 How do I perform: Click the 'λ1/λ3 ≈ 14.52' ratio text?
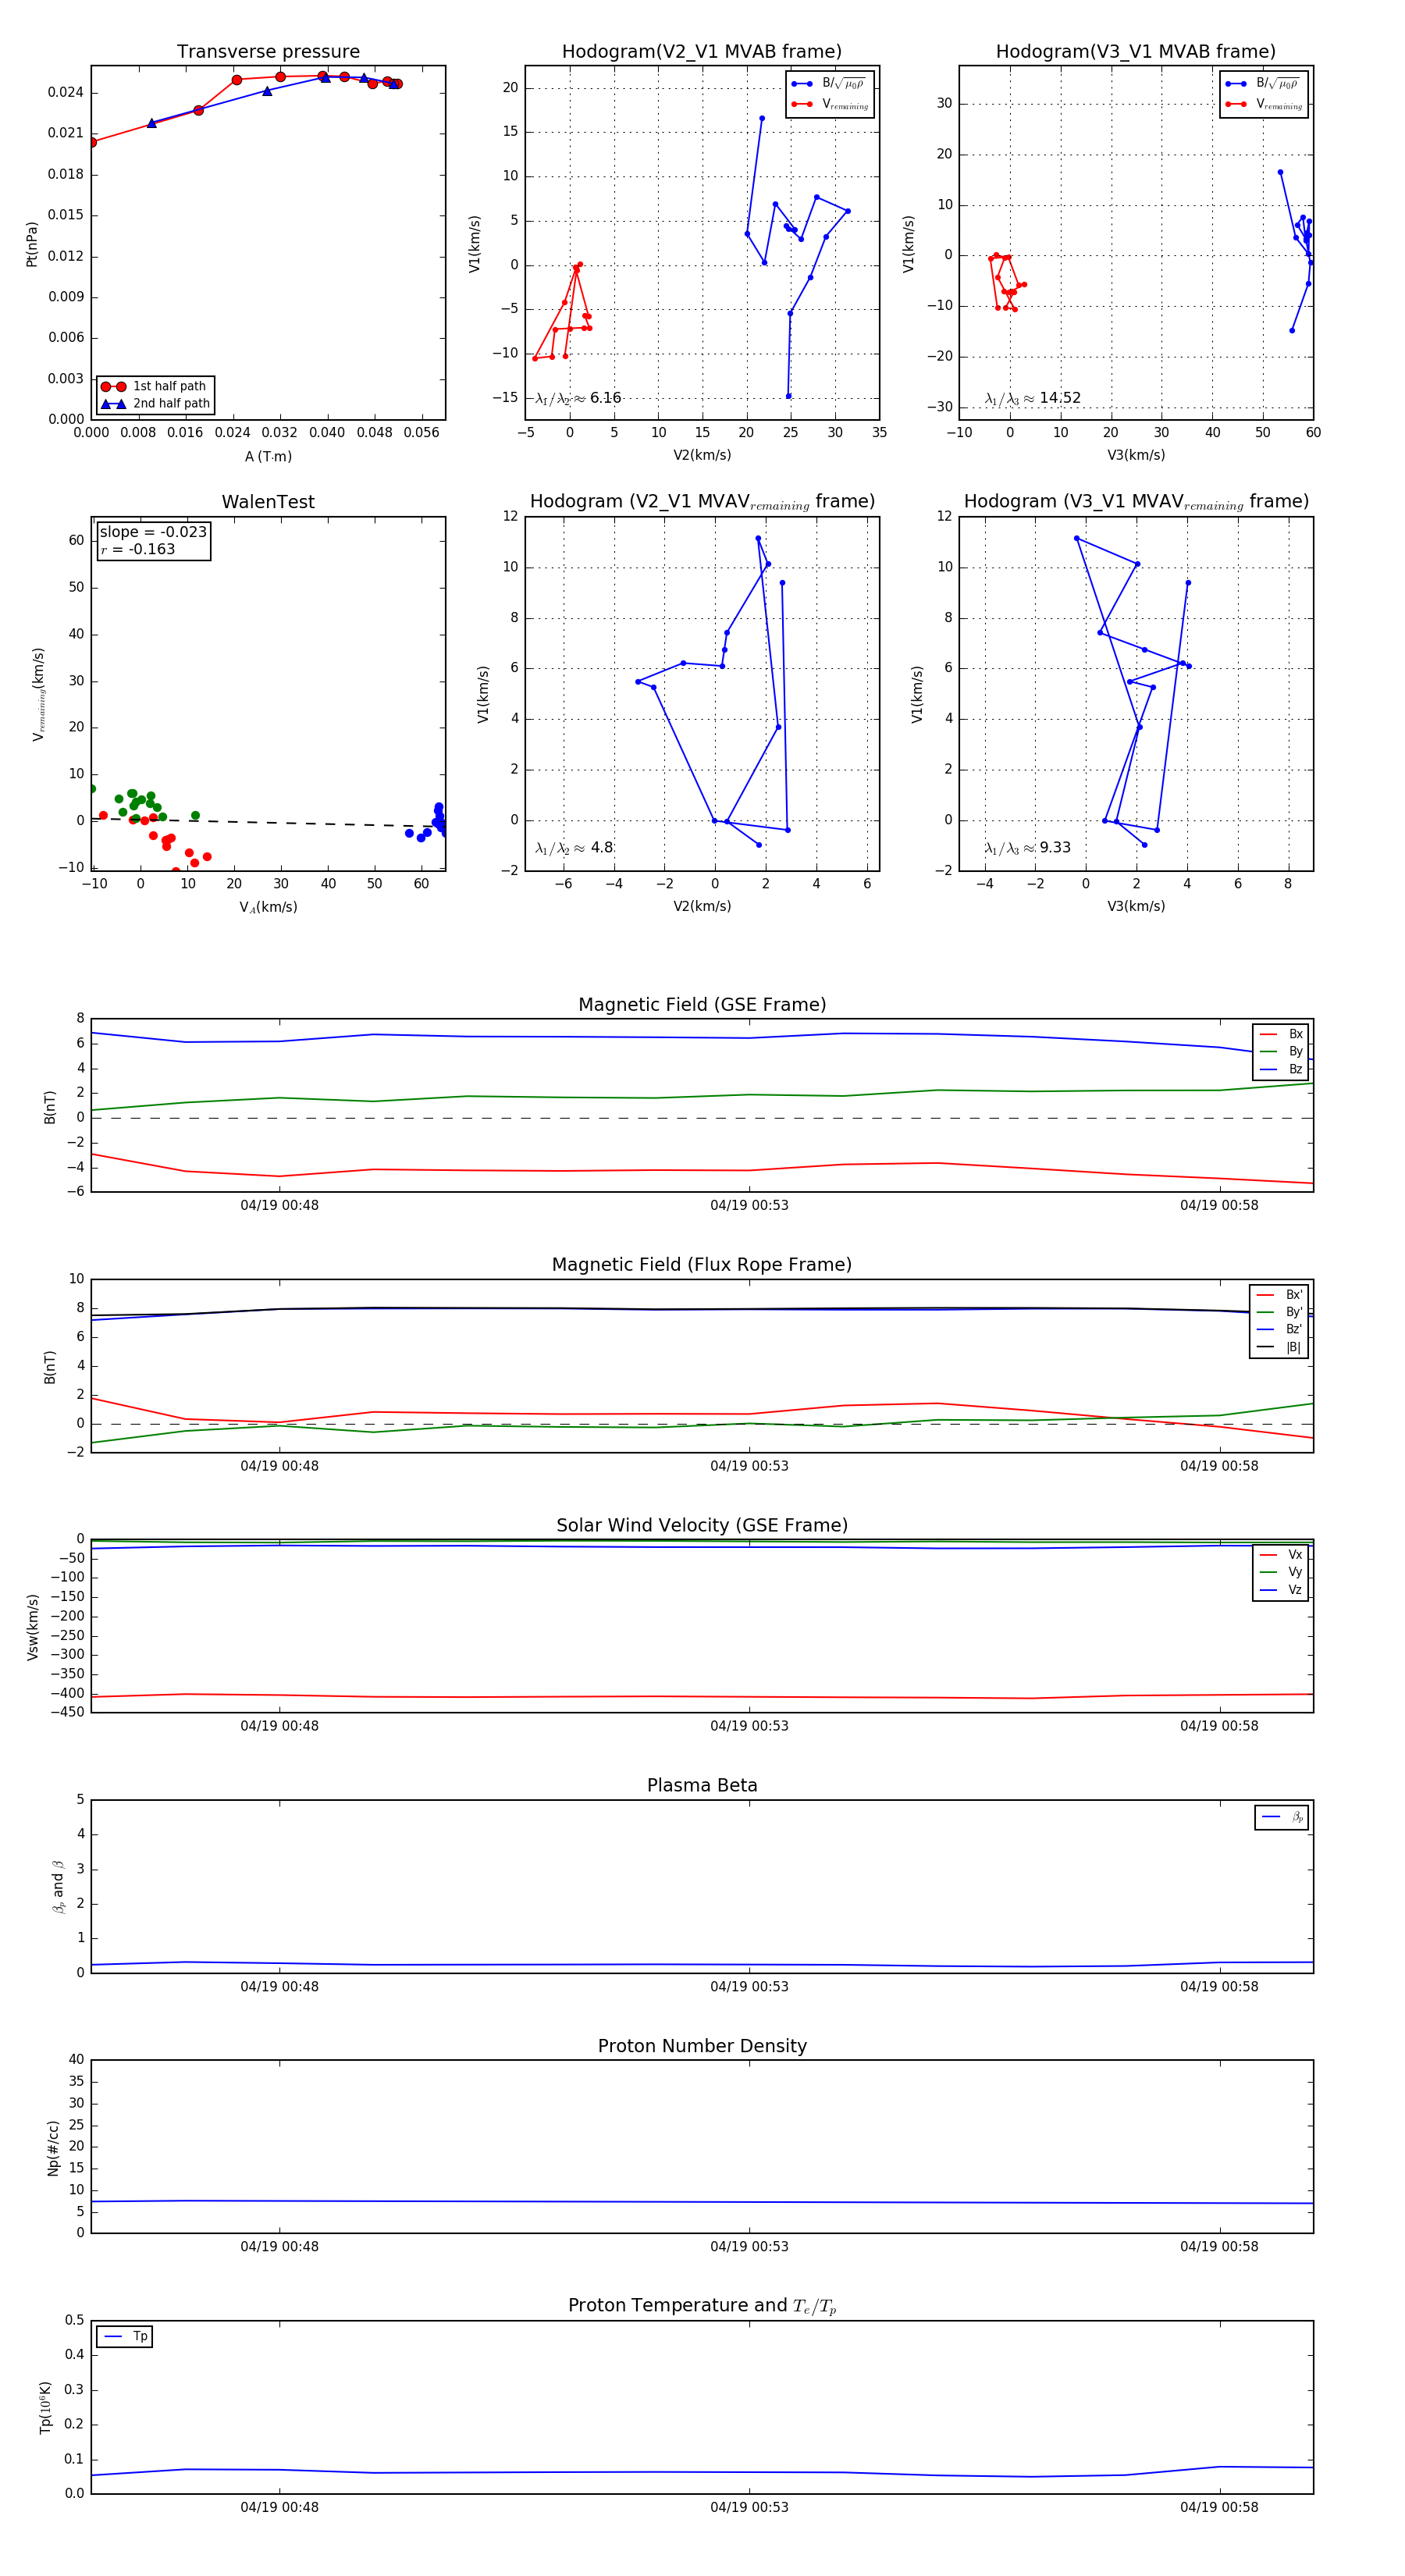pos(1033,398)
